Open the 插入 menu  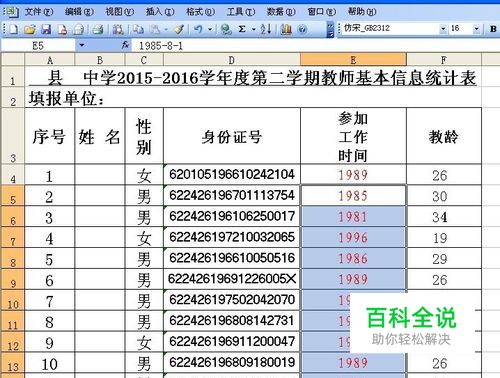[x=160, y=12]
